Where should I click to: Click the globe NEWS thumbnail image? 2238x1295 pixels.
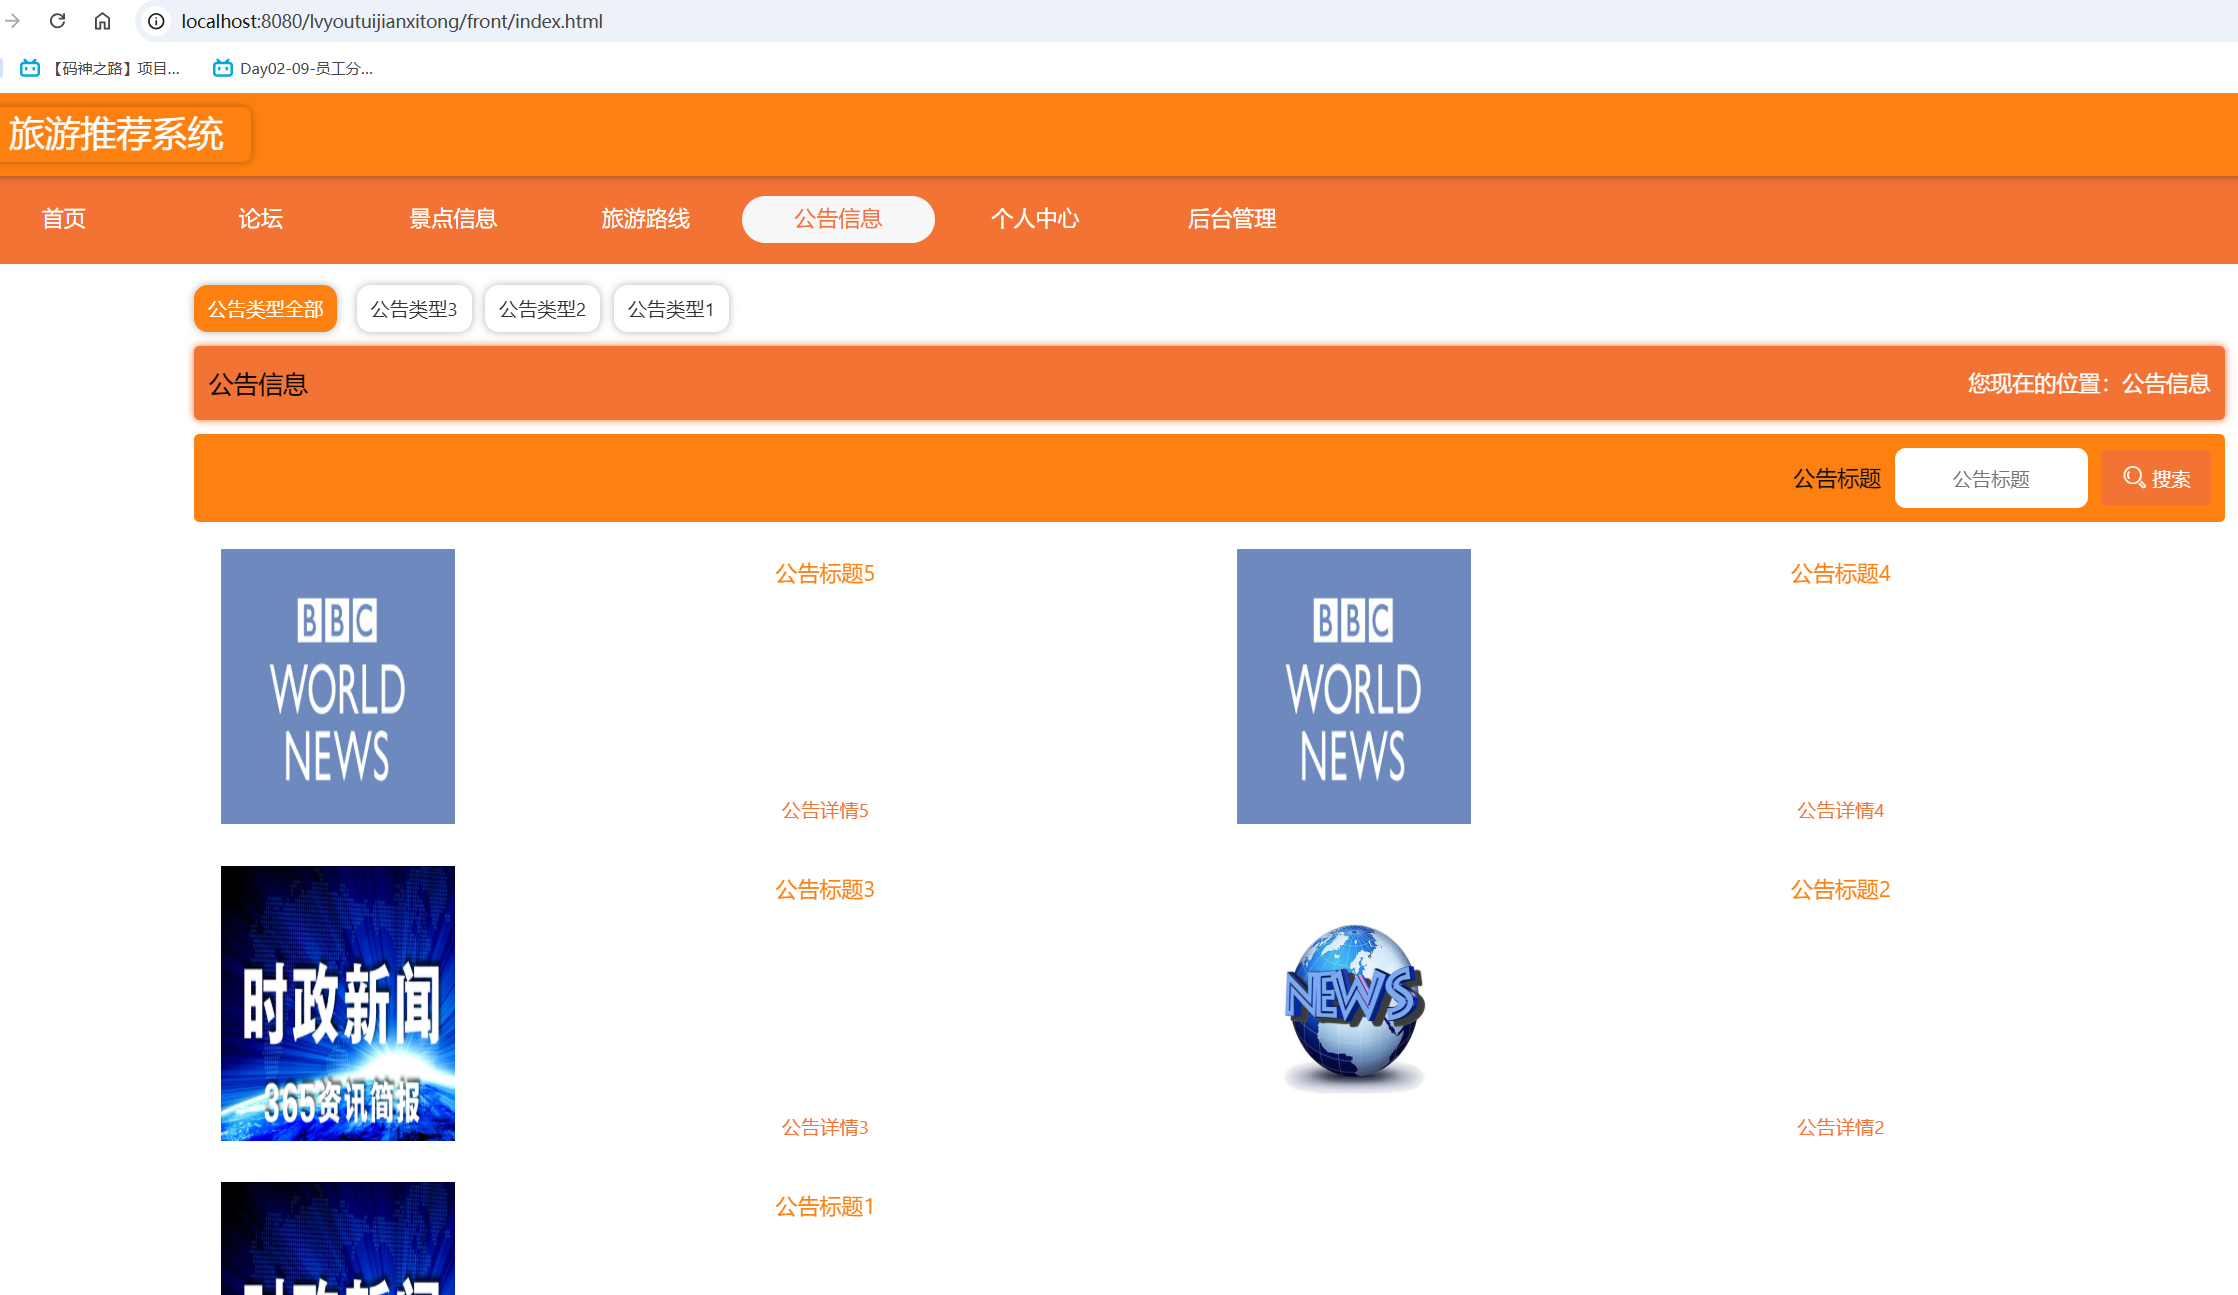(1353, 1005)
